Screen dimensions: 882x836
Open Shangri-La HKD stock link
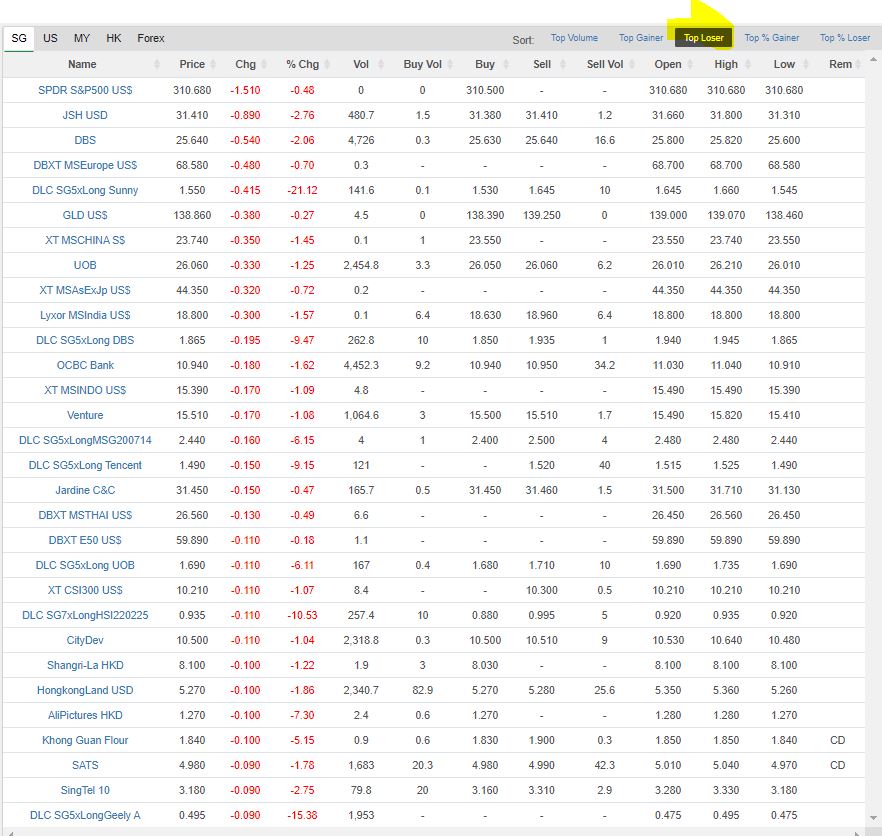[85, 666]
